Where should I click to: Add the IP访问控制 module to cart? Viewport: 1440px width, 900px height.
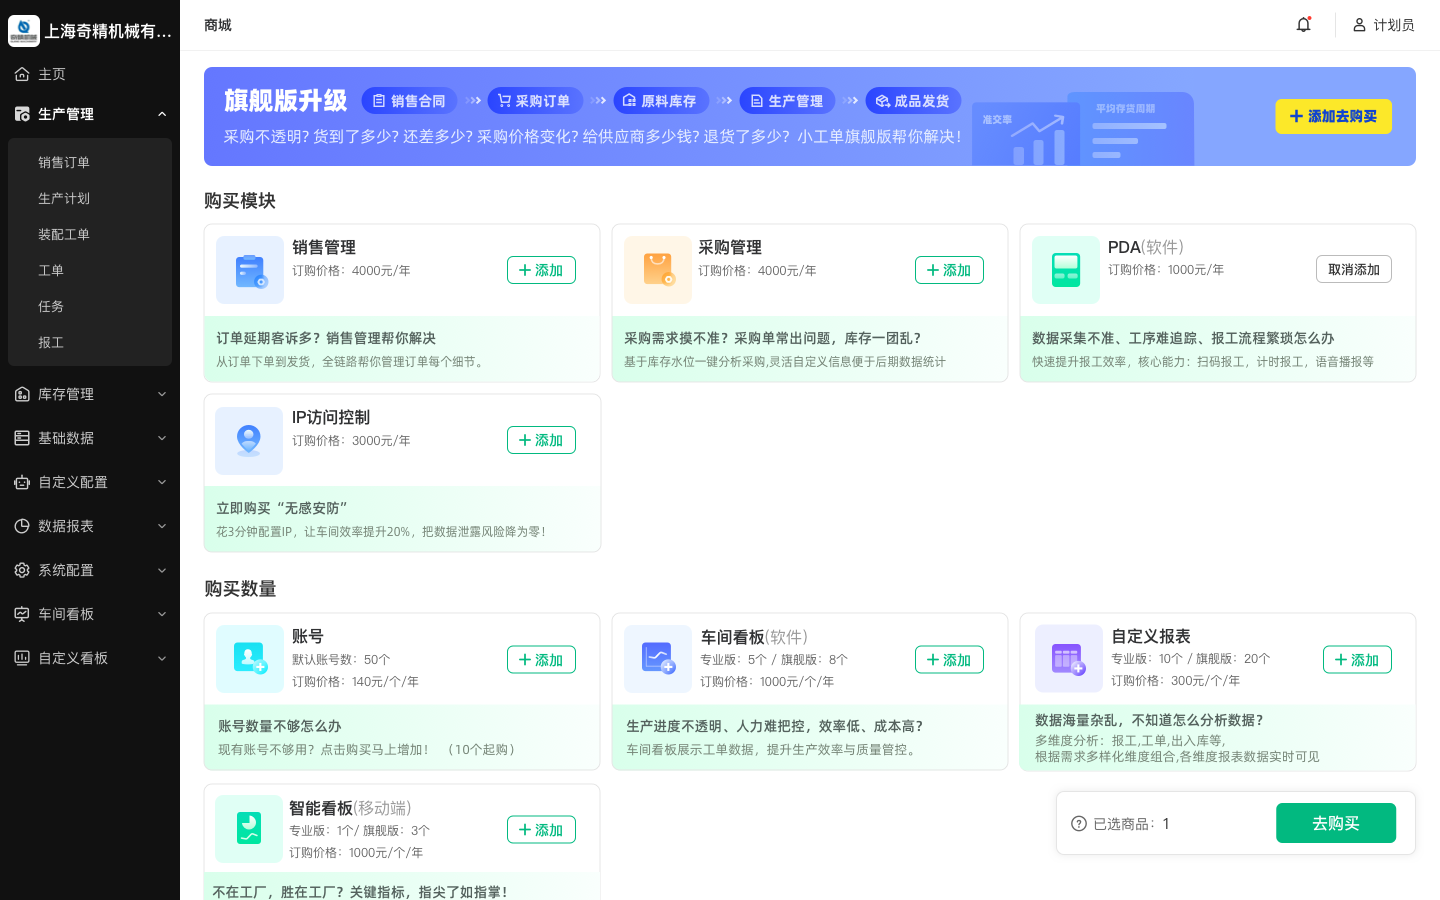pos(541,440)
